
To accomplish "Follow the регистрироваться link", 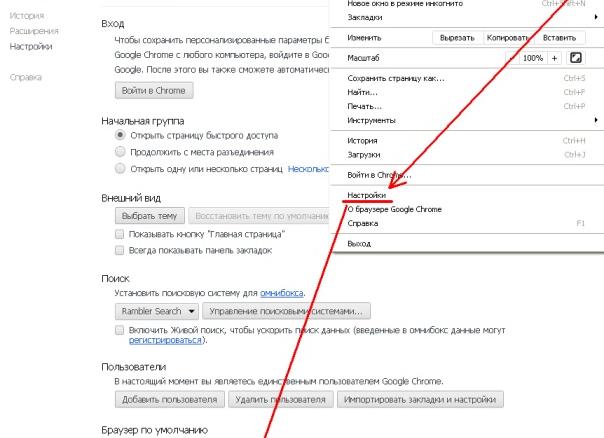I will pos(165,340).
